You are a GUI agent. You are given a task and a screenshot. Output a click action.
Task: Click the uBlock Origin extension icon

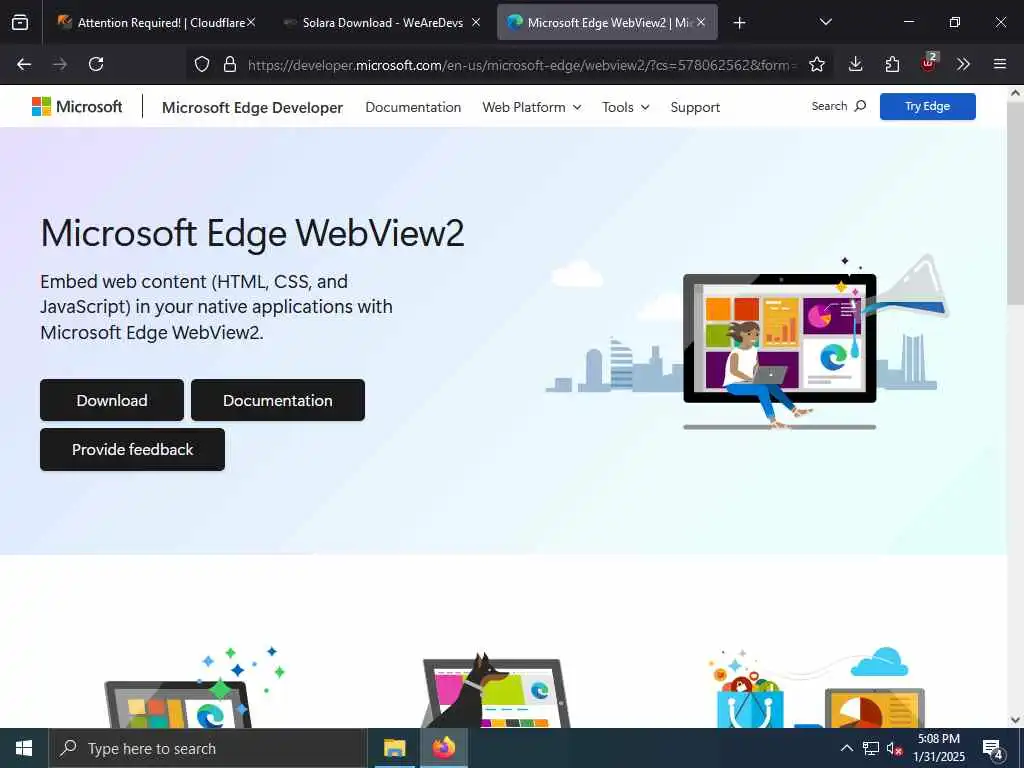pyautogui.click(x=929, y=63)
